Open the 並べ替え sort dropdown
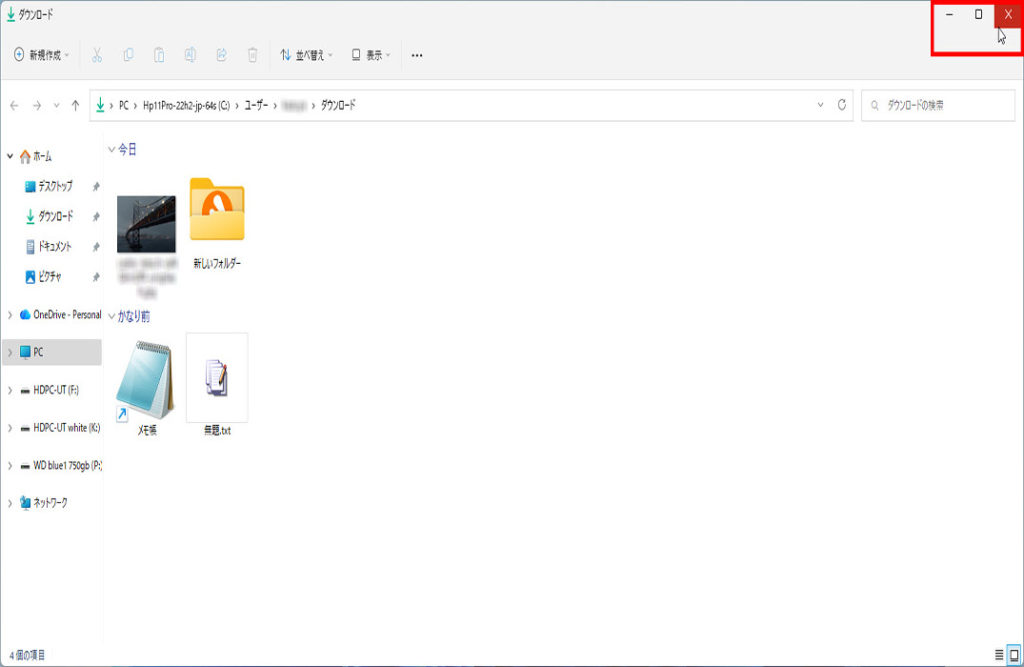Image resolution: width=1024 pixels, height=667 pixels. [x=306, y=55]
